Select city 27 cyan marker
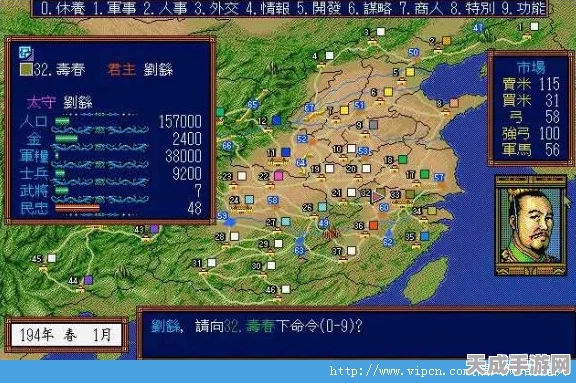This screenshot has width=576, height=383. click(x=285, y=222)
